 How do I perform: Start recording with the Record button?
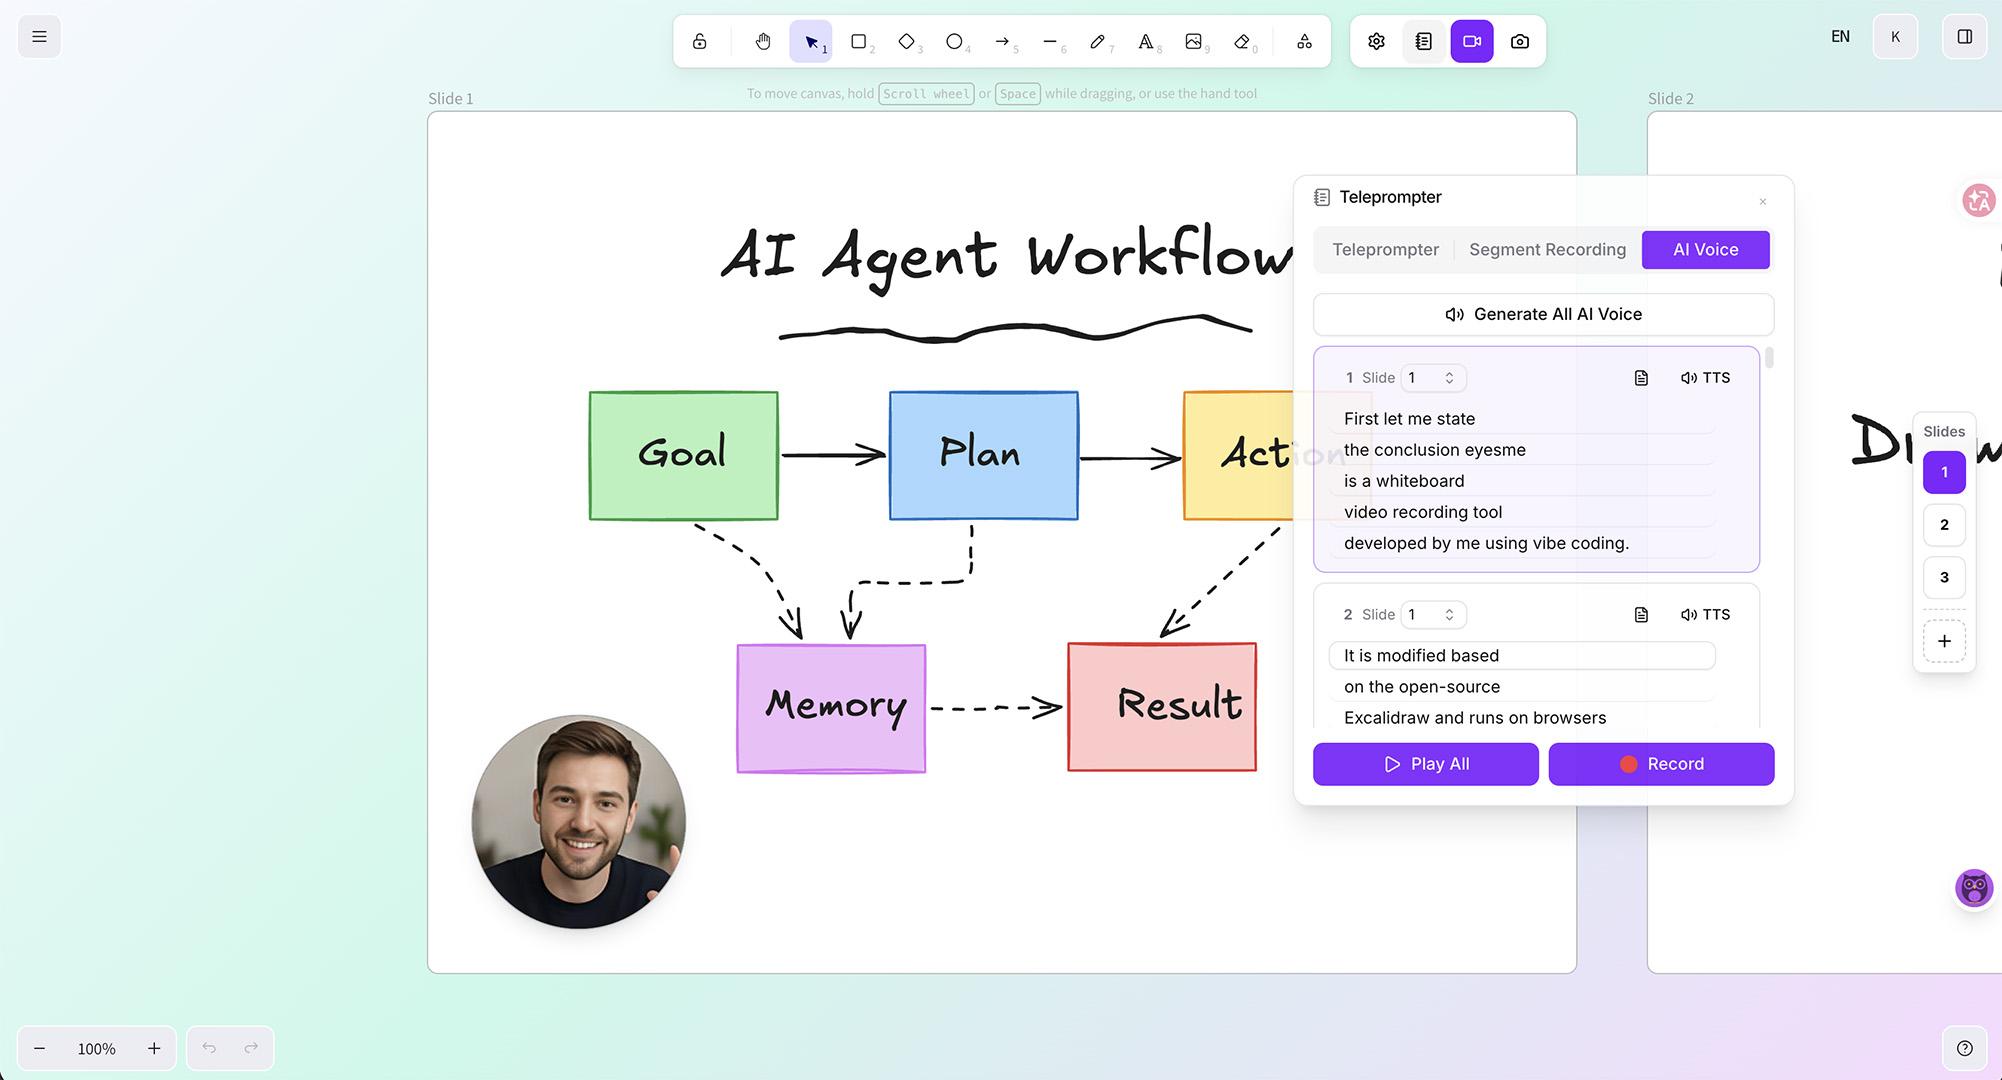tap(1662, 764)
